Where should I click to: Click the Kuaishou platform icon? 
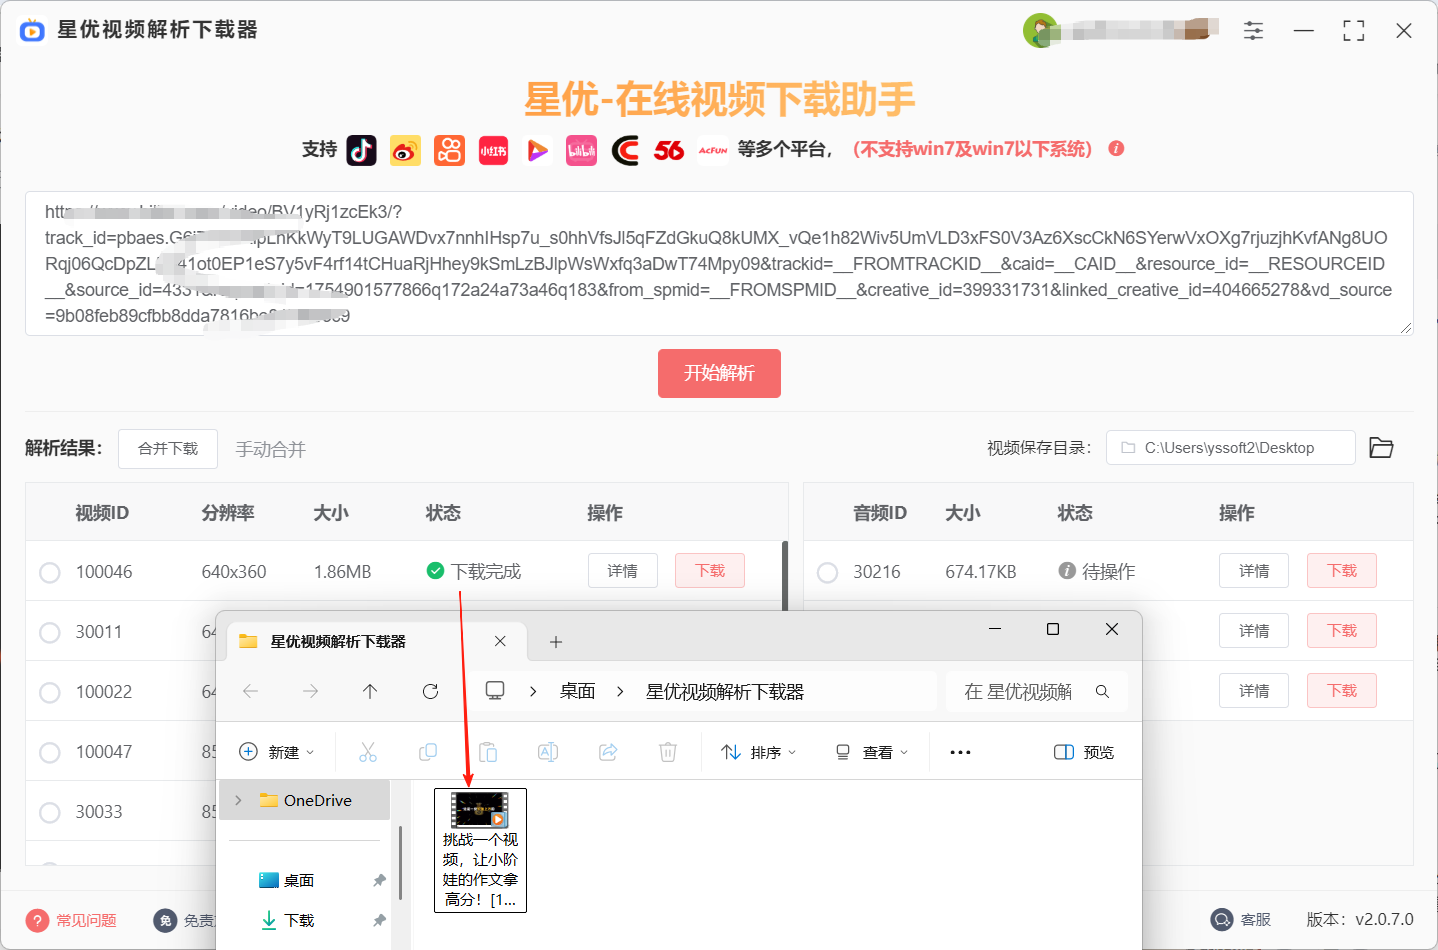449,150
